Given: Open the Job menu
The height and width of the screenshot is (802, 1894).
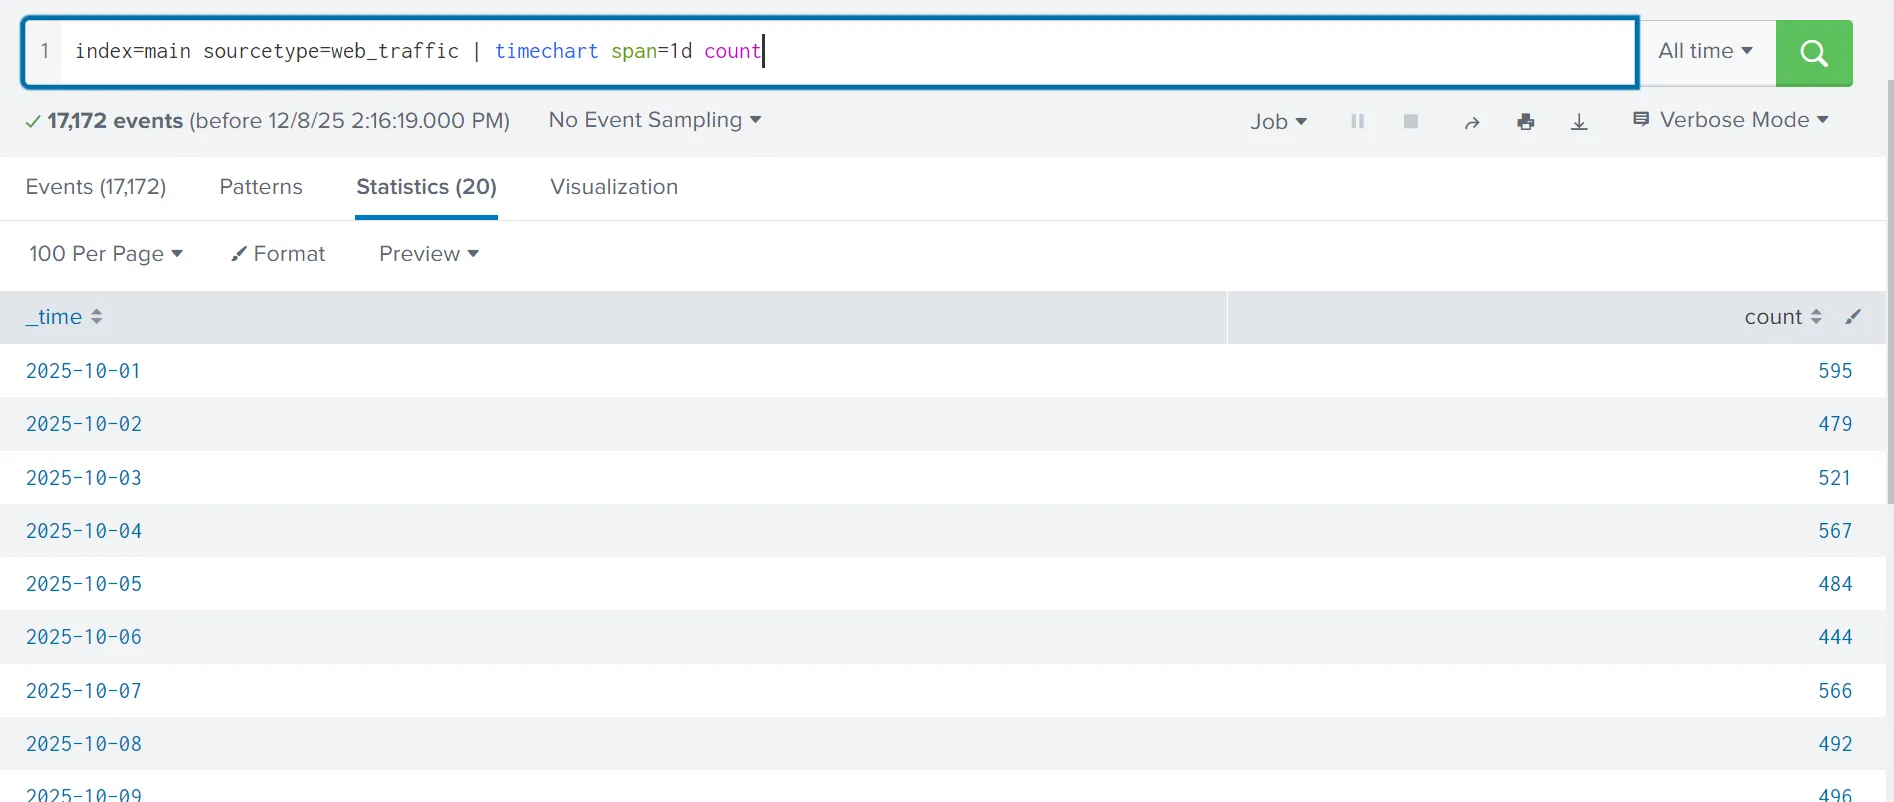Looking at the screenshot, I should pos(1278,122).
